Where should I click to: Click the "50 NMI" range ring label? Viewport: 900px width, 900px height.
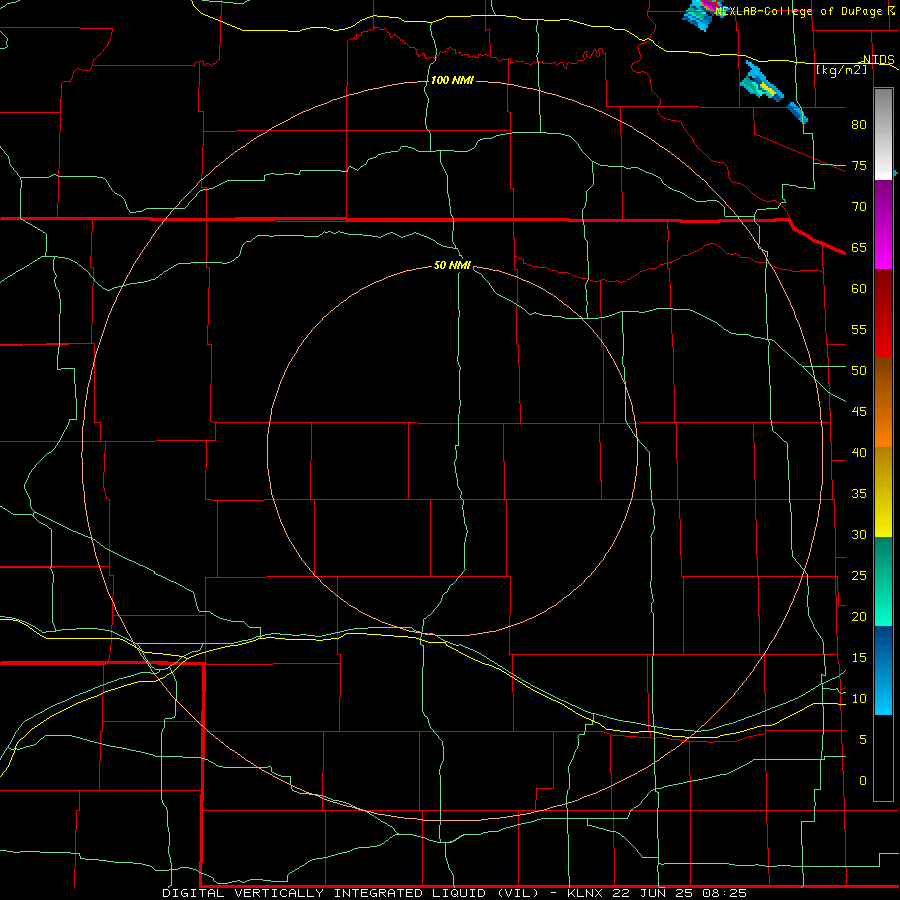click(x=452, y=265)
